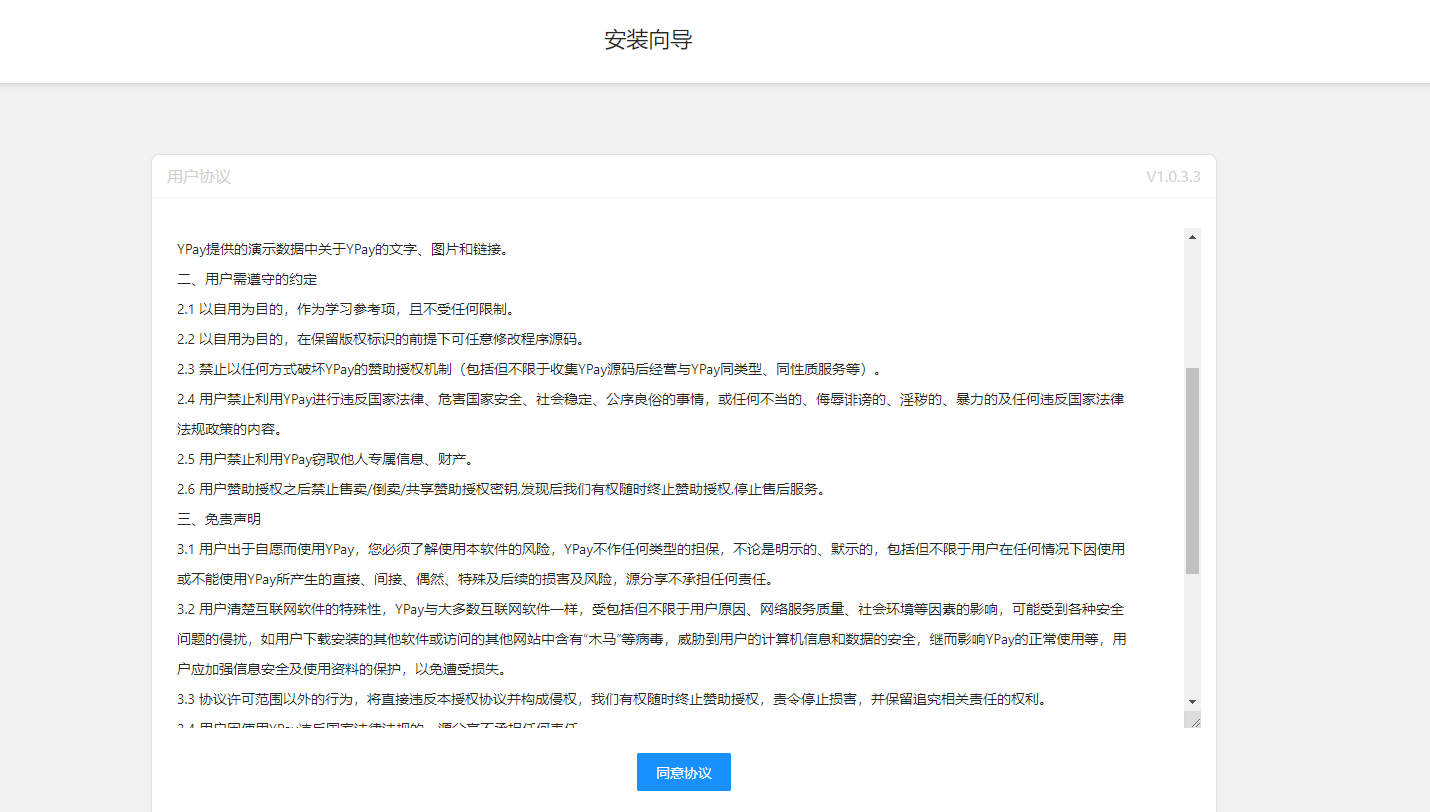Viewport: 1430px width, 812px height.
Task: Click clause 2.3 about YPay sponsorship authorization
Action: pos(529,369)
